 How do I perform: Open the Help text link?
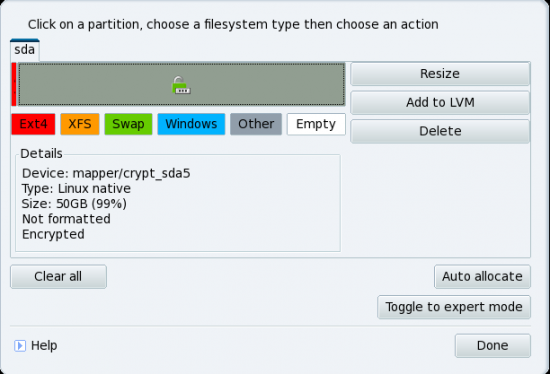pos(44,346)
